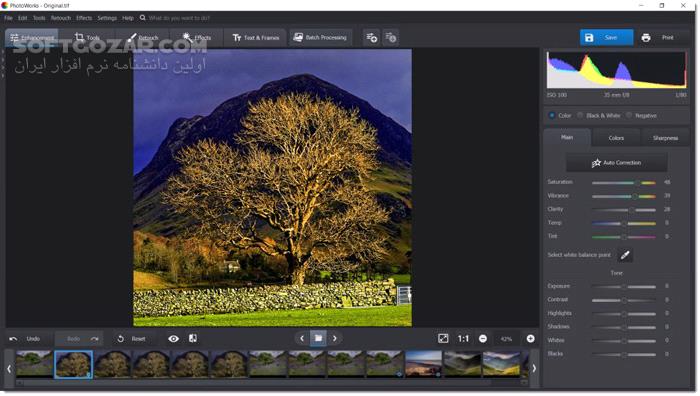Select the highlighted tree thumbnail in filmstrip
Screen dimensions: 700x396
(x=73, y=364)
